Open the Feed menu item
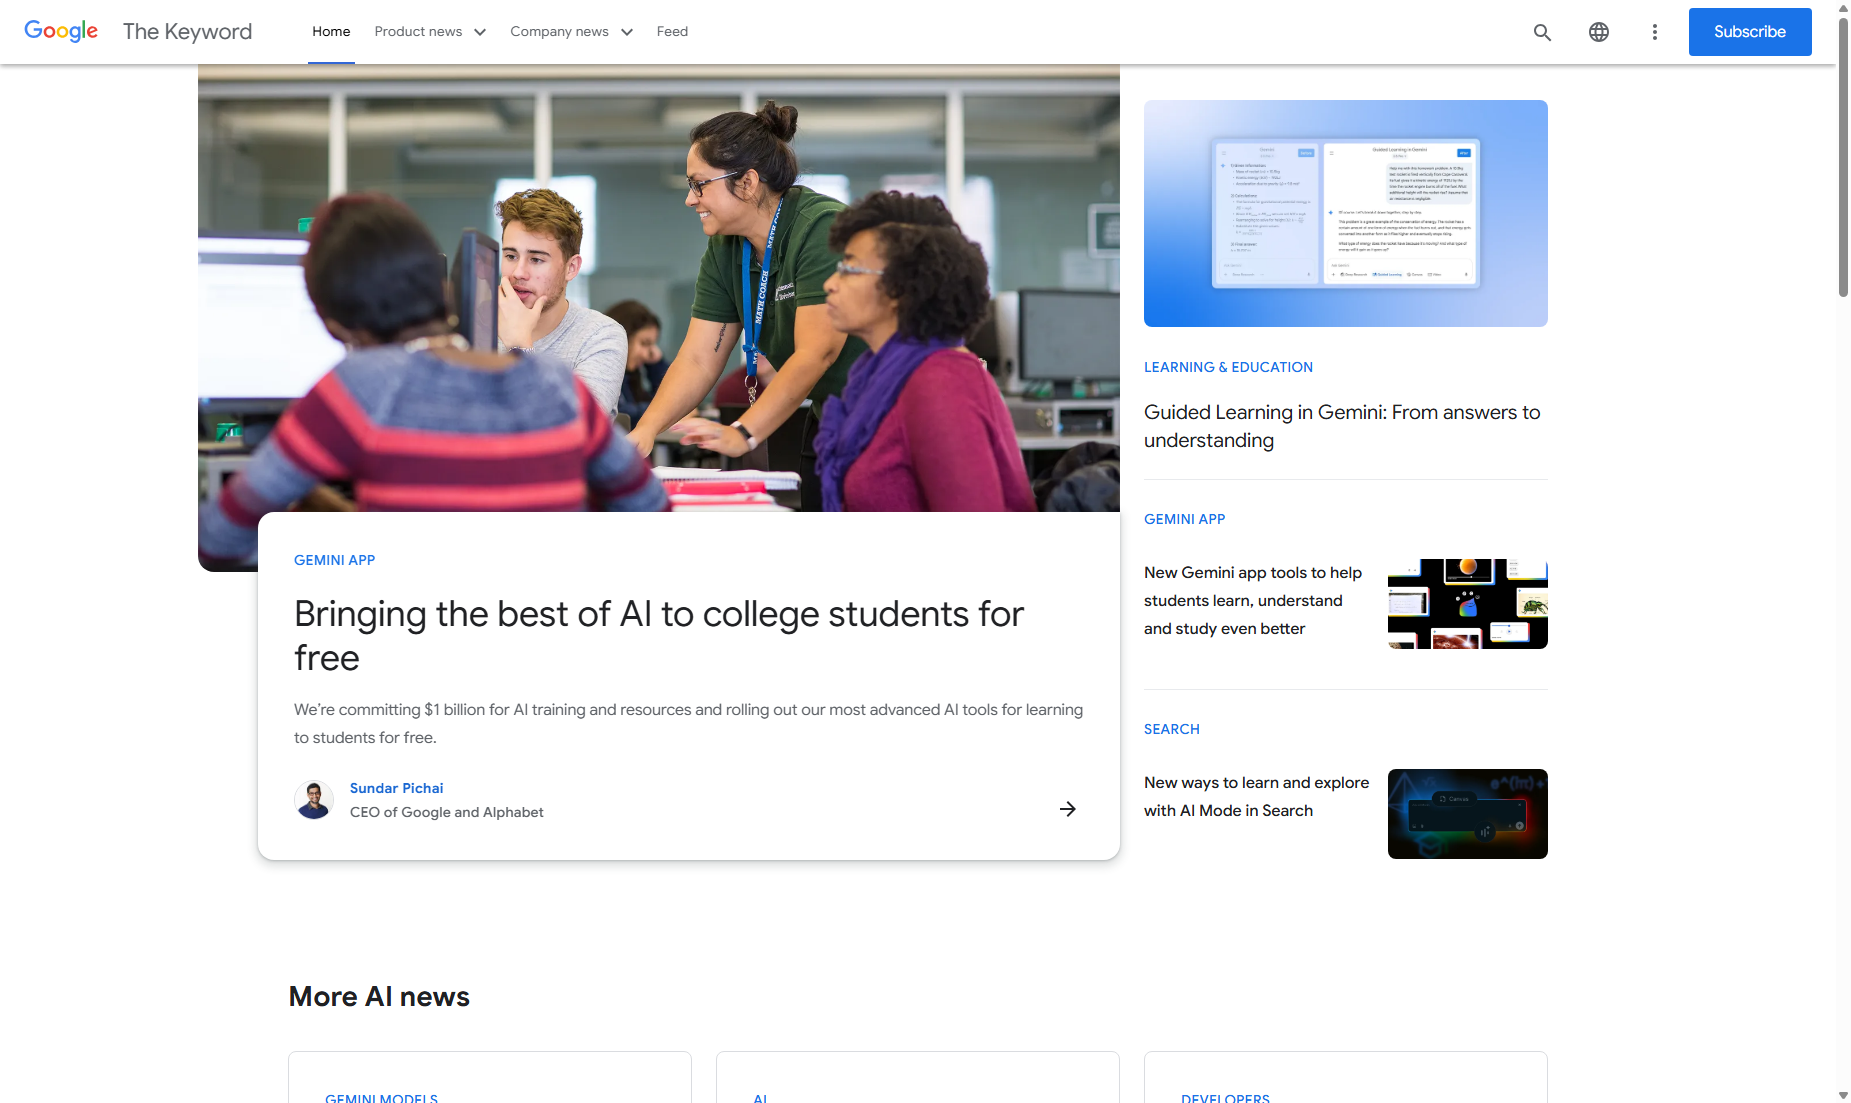 point(672,32)
